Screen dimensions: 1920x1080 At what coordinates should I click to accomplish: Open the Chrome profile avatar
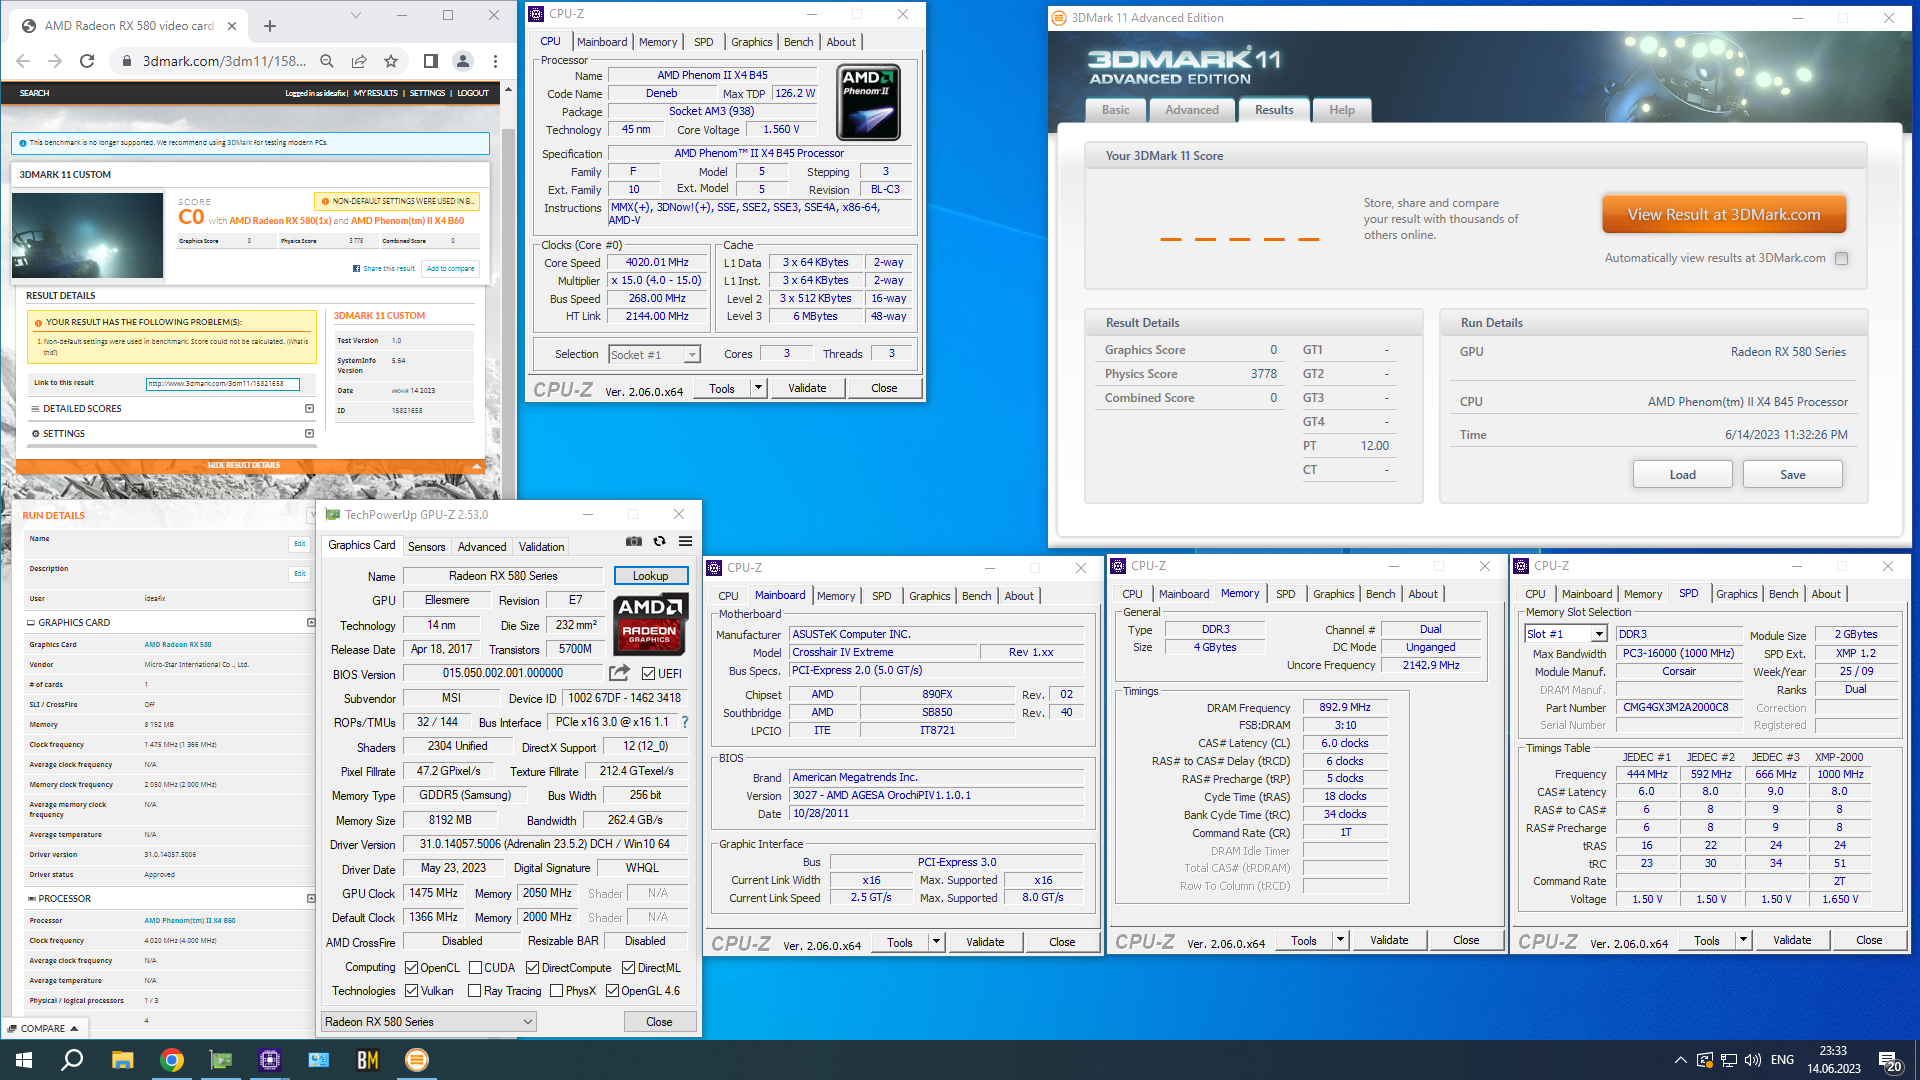[x=463, y=61]
